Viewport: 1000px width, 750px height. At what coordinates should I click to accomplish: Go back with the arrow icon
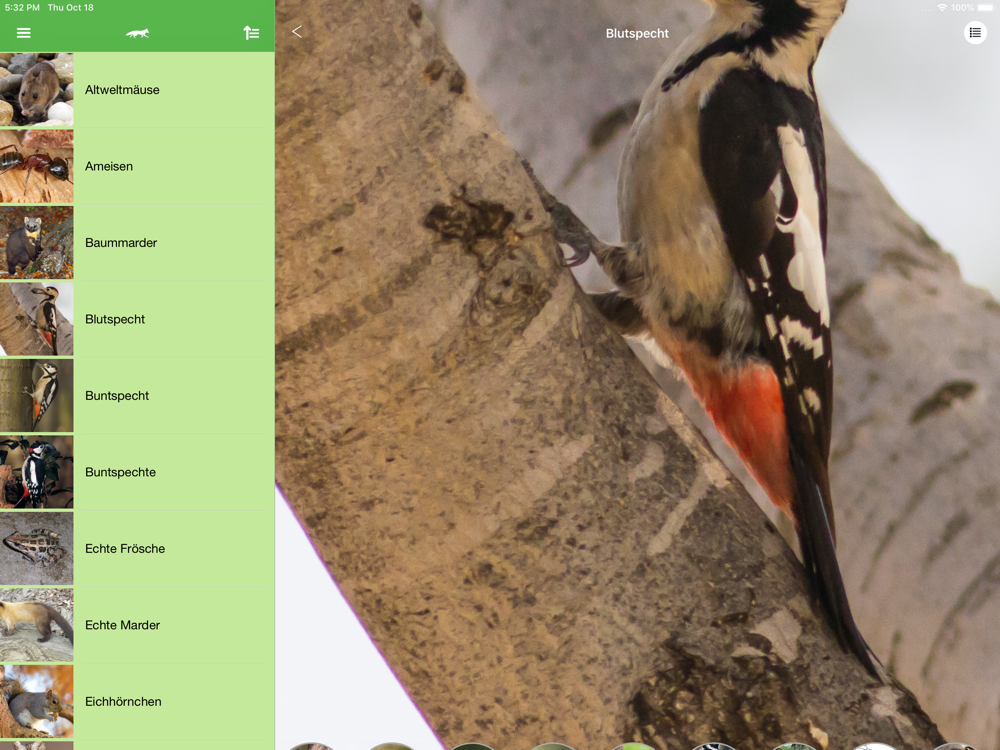297,31
